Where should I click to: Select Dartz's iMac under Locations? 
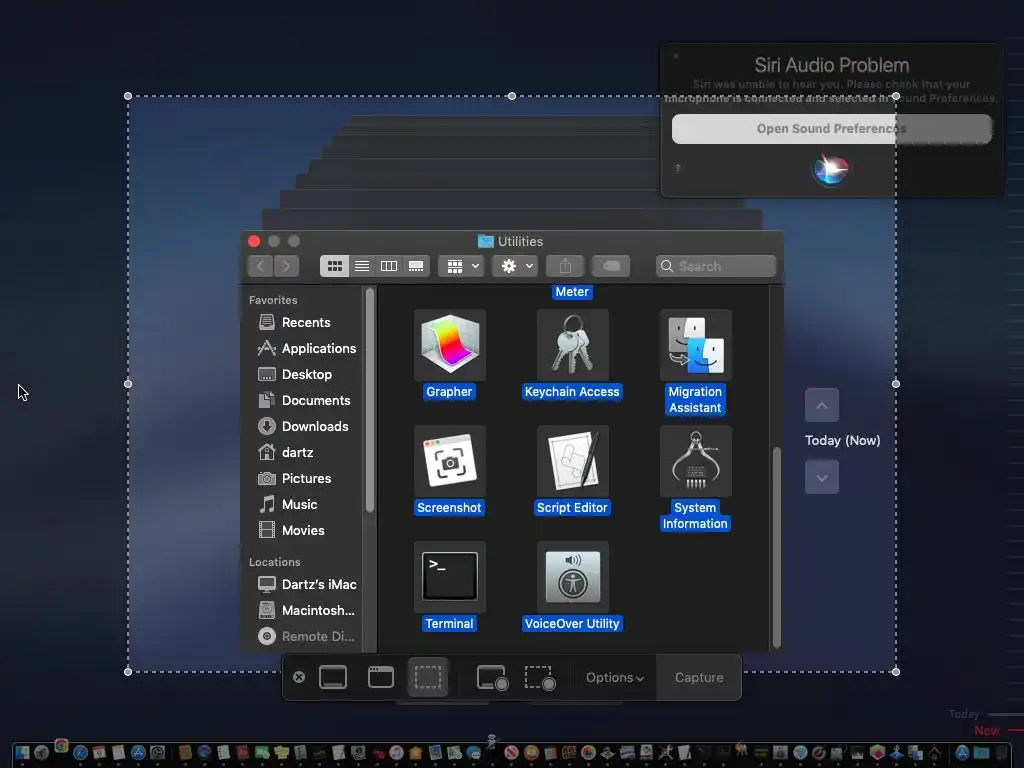pyautogui.click(x=306, y=584)
